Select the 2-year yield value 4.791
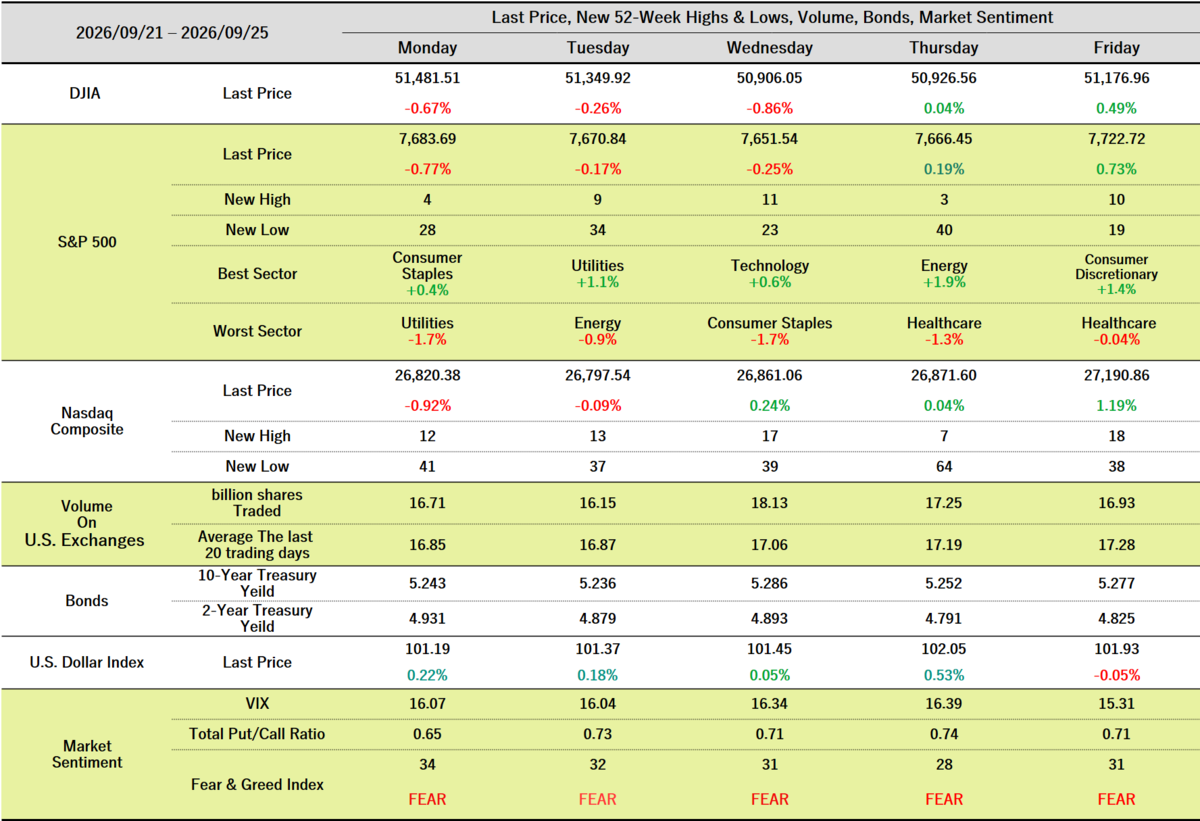Viewport: 1200px width, 821px height. [x=945, y=618]
